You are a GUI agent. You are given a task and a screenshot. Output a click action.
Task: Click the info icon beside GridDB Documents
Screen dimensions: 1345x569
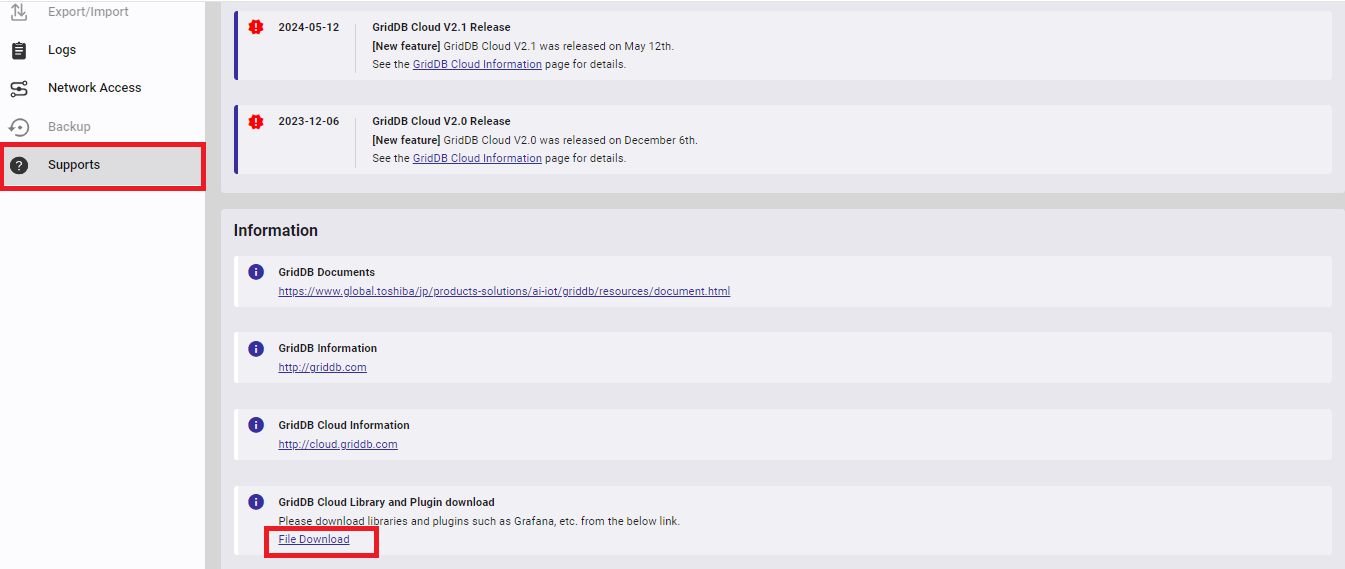(x=256, y=272)
